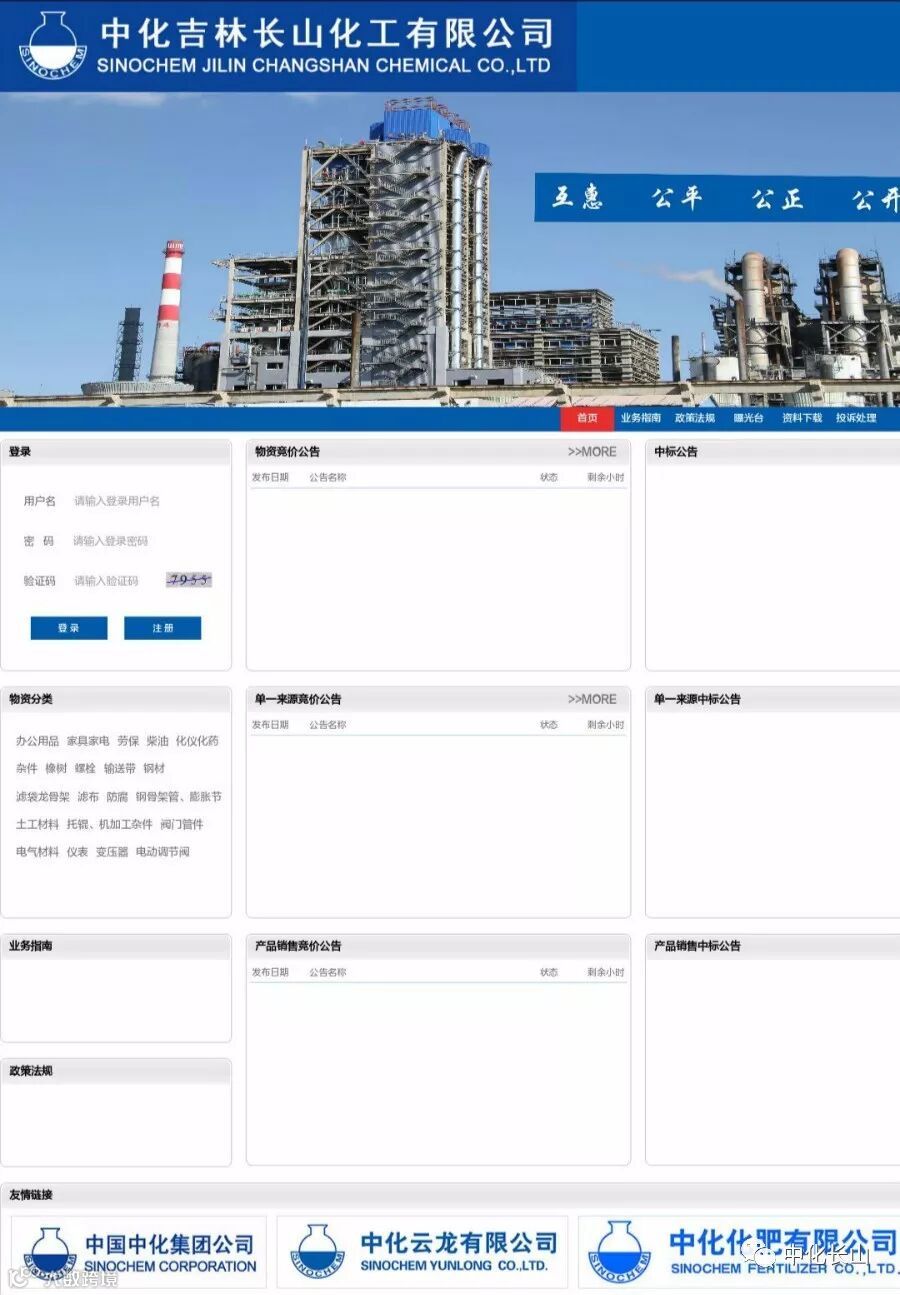Select the 仪表 category
This screenshot has width=900, height=1295.
click(77, 852)
